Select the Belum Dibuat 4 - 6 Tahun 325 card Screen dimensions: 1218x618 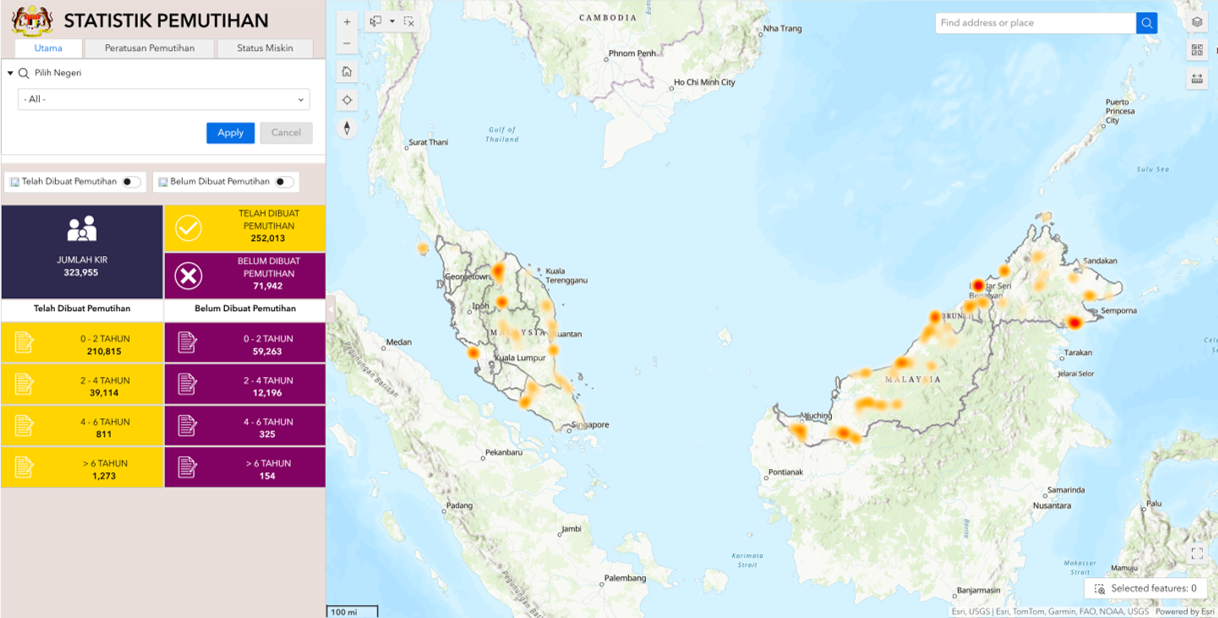coord(245,426)
